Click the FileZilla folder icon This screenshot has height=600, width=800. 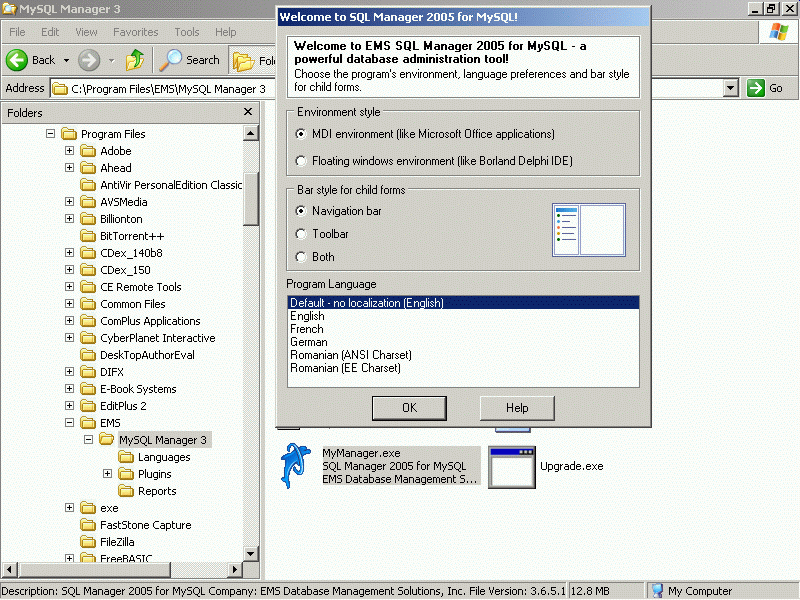click(88, 542)
